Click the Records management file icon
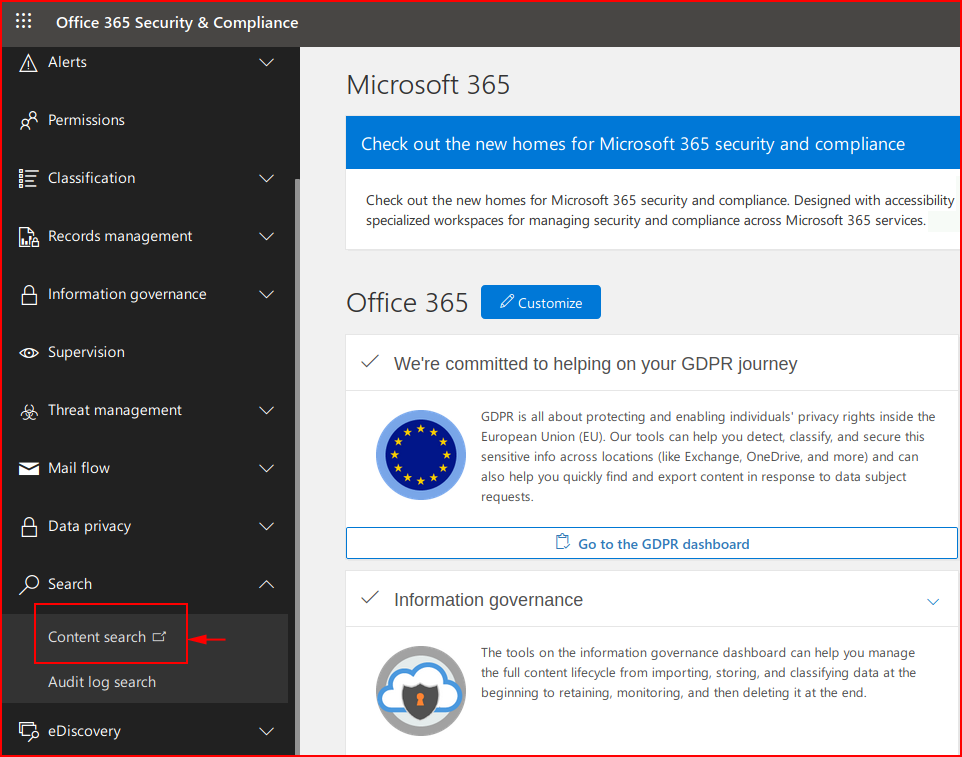This screenshot has height=757, width=962. (x=28, y=237)
